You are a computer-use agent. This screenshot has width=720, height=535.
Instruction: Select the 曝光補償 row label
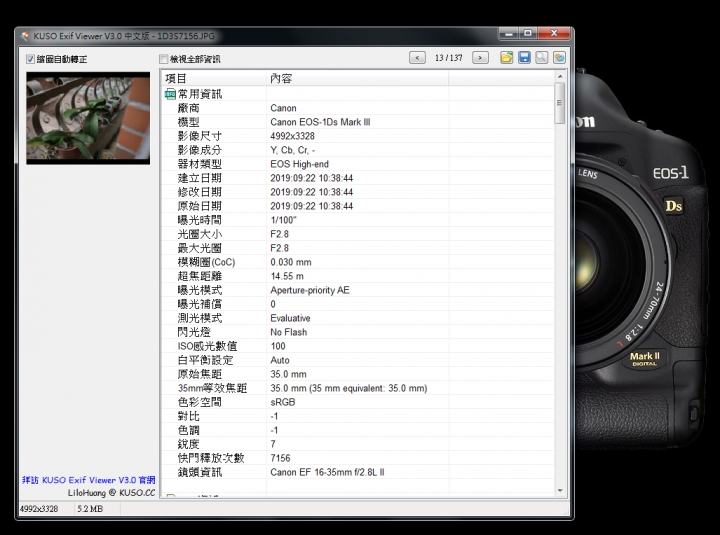tap(200, 304)
